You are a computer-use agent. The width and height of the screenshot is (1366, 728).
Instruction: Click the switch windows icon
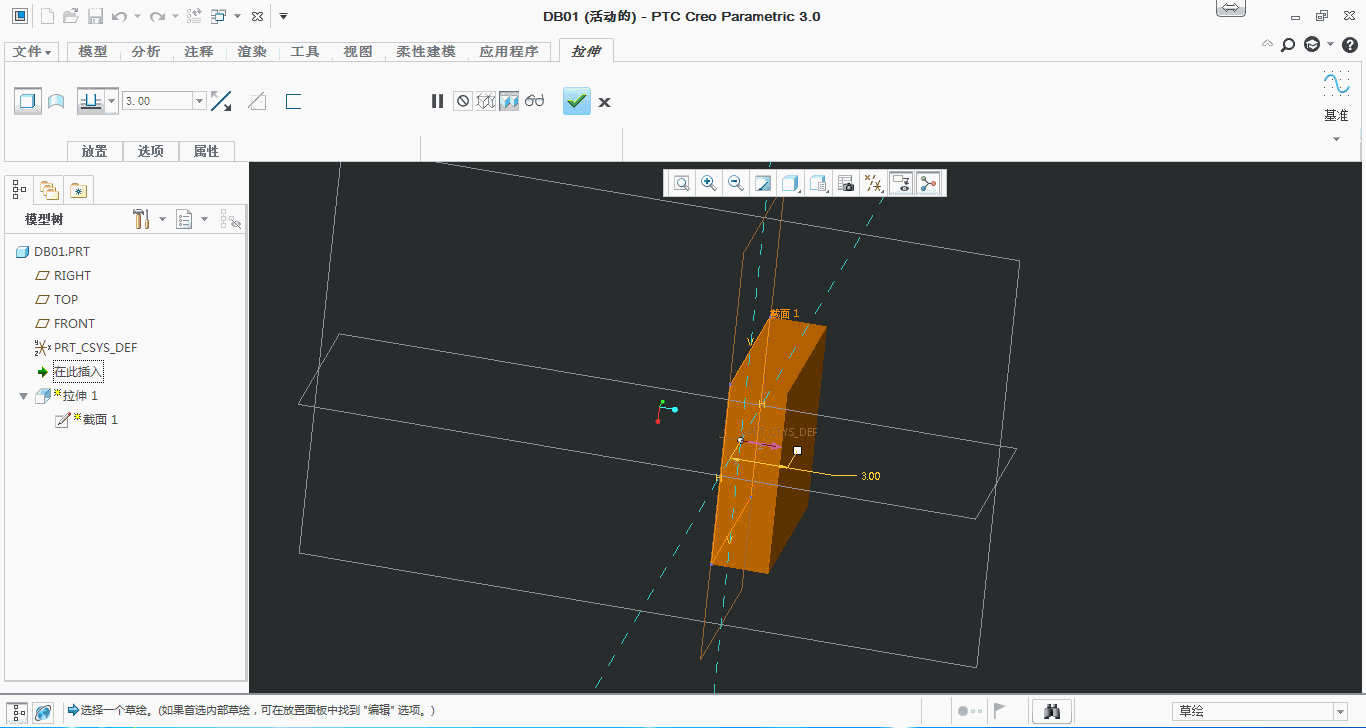pyautogui.click(x=219, y=16)
